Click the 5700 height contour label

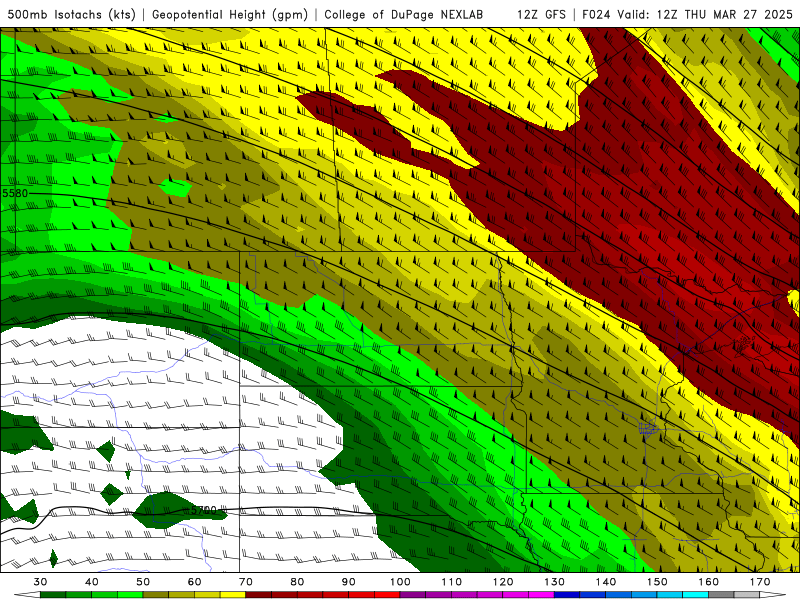click(x=204, y=510)
